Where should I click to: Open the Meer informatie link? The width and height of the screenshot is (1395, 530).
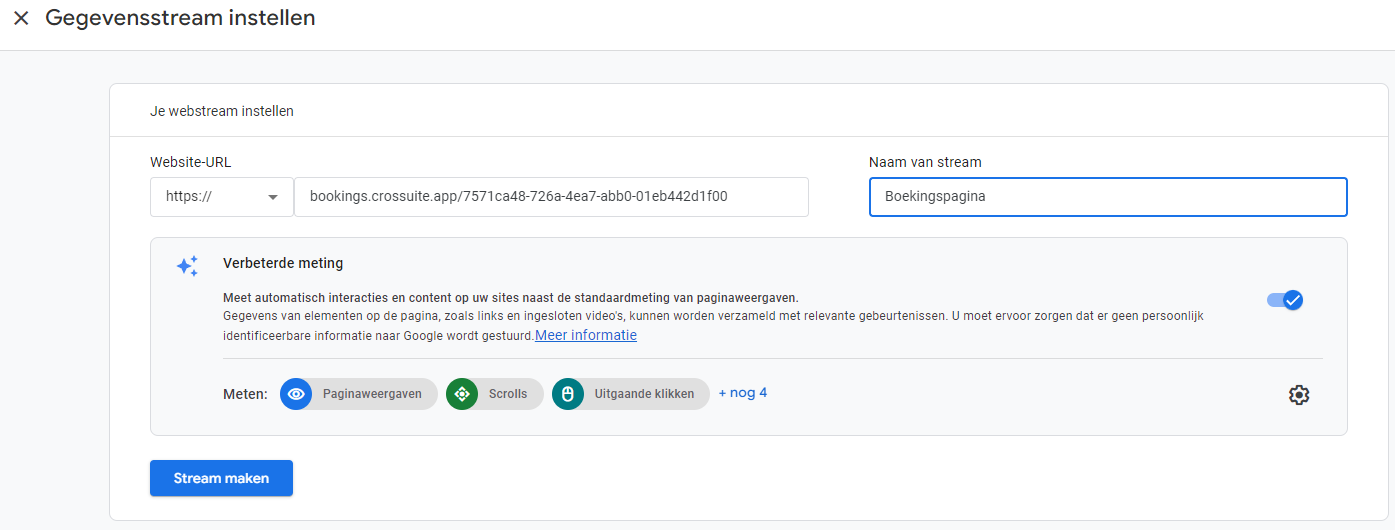586,336
